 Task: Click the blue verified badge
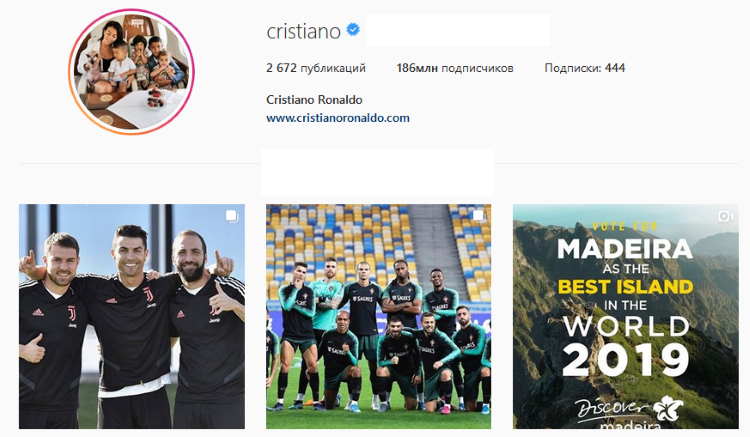pyautogui.click(x=353, y=30)
